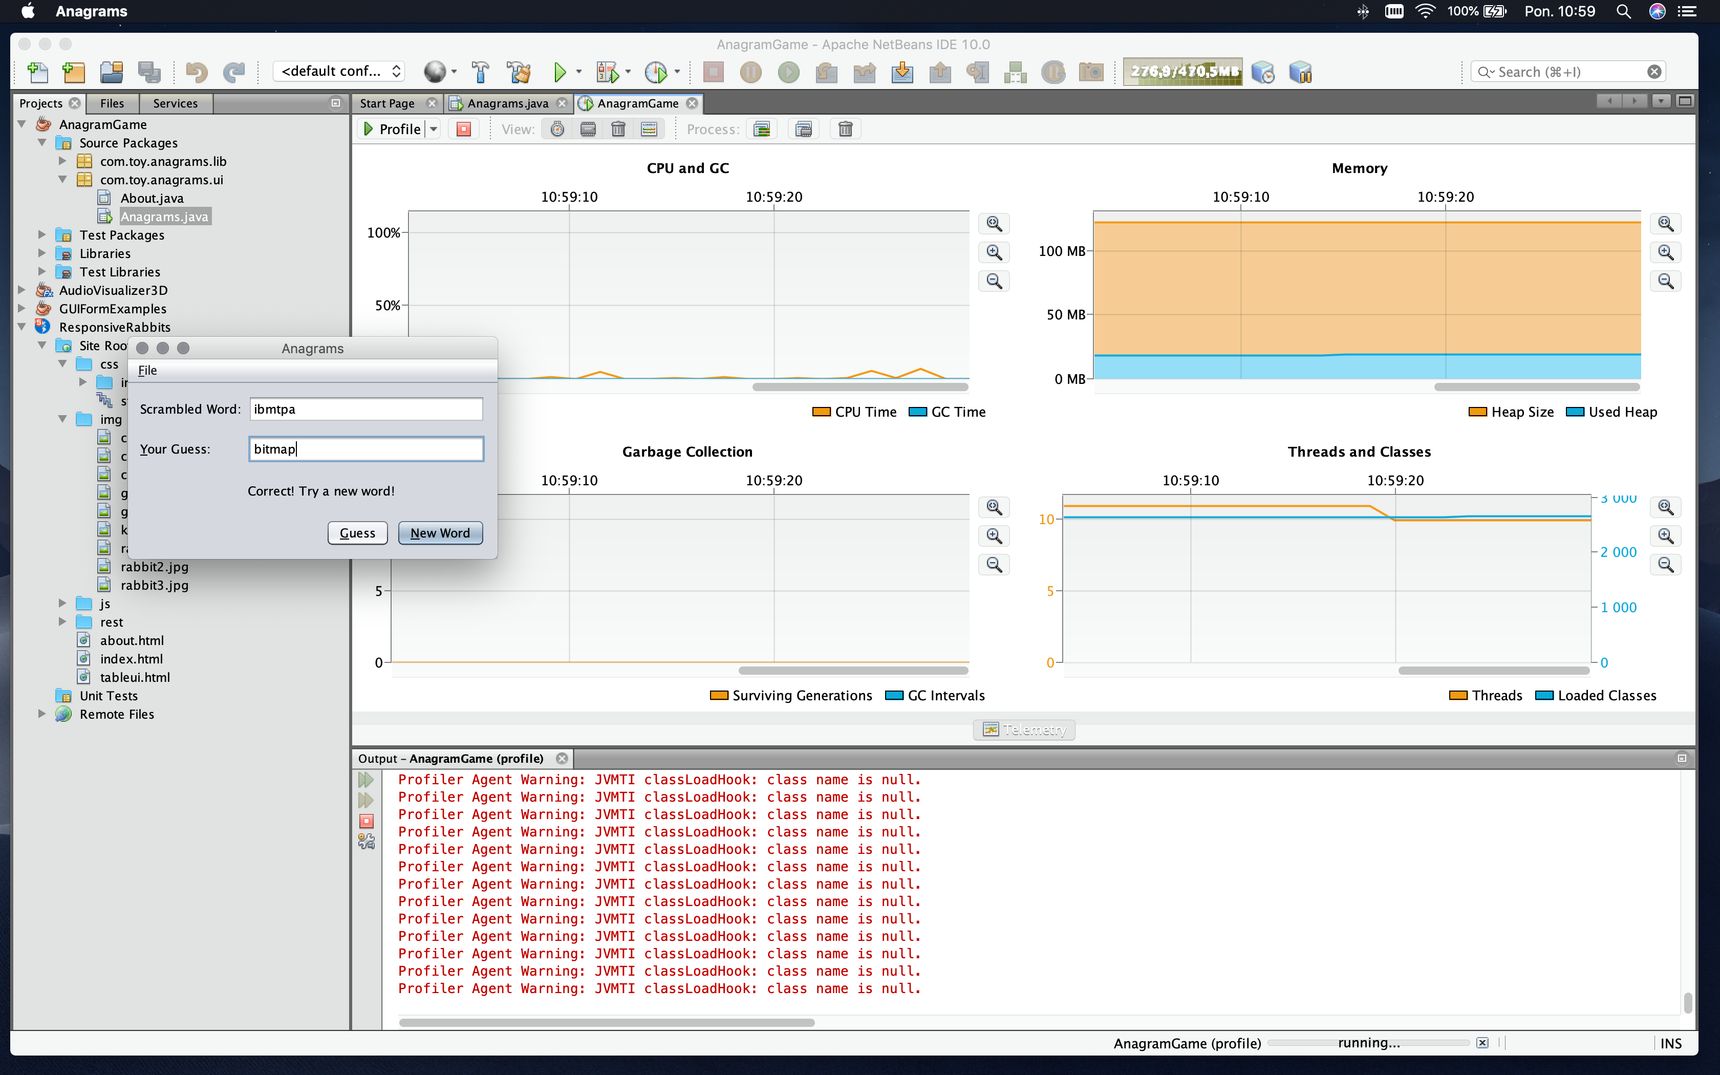Collapse the AnagramGame project node
Screen dimensions: 1720x1075
coord(22,124)
